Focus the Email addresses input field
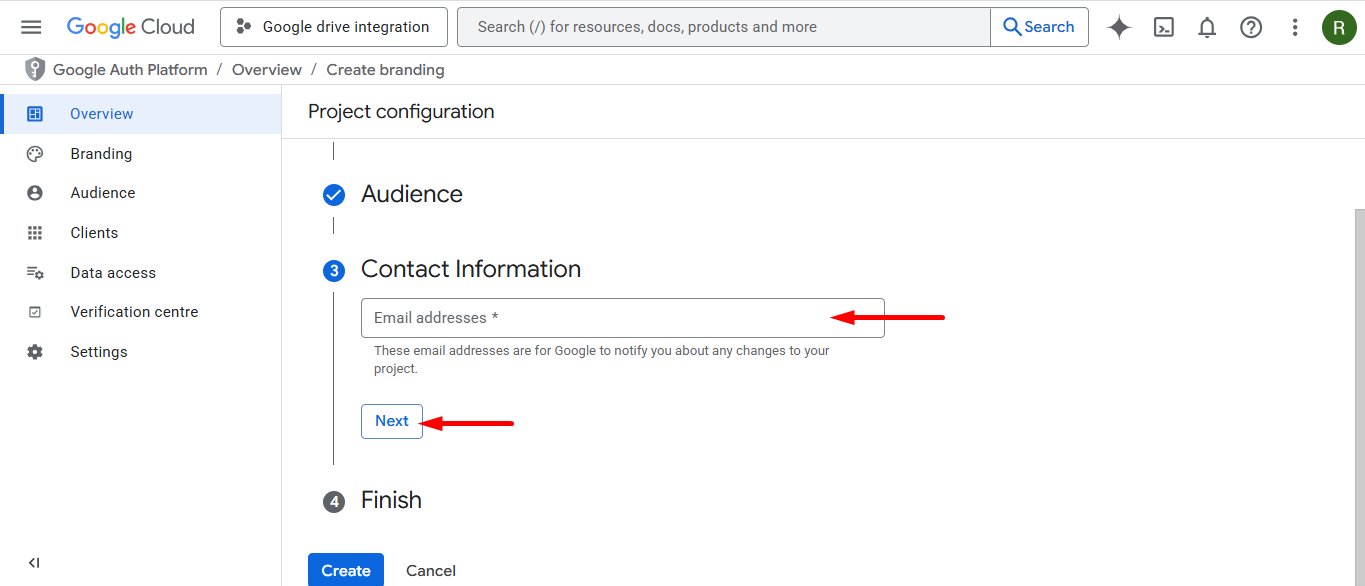The width and height of the screenshot is (1365, 586). [600, 318]
